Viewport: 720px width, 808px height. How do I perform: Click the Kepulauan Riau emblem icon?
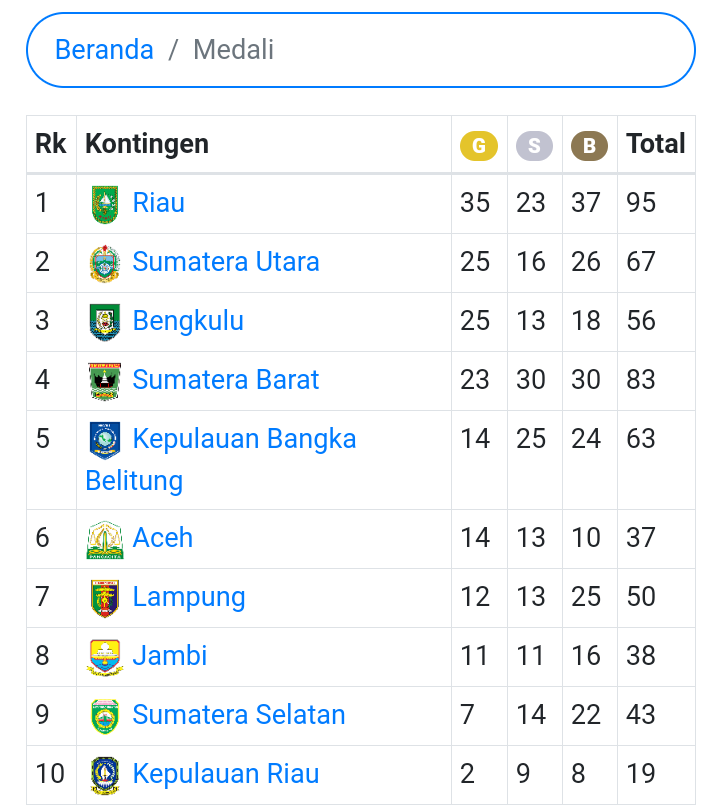pyautogui.click(x=105, y=775)
